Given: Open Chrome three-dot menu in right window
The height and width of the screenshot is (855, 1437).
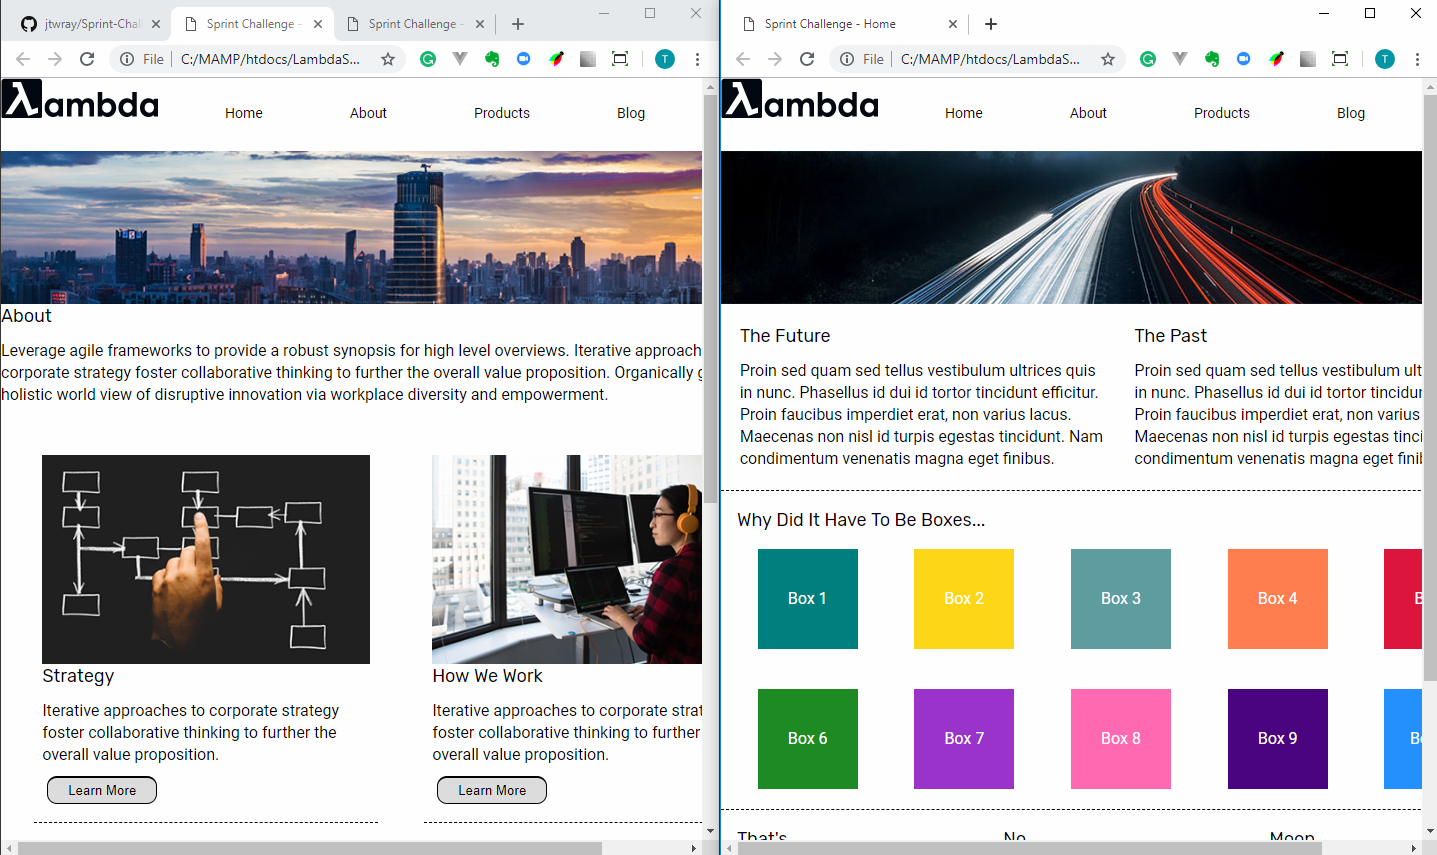Looking at the screenshot, I should [x=1417, y=59].
